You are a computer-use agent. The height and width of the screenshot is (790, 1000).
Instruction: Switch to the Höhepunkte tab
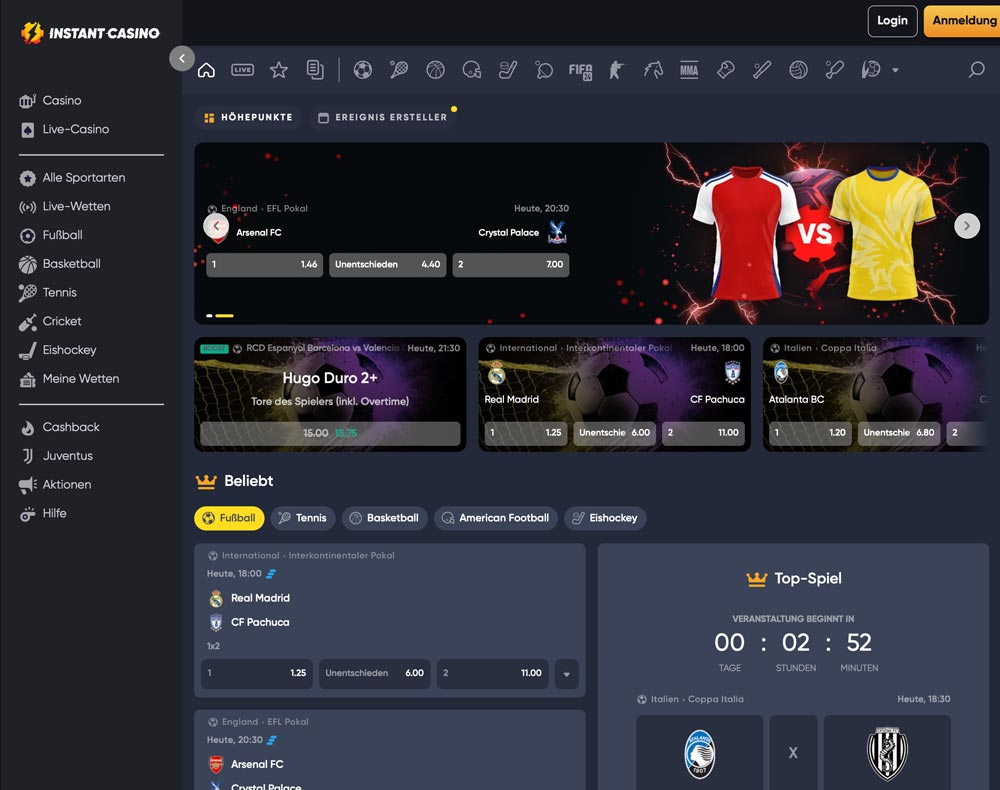248,117
